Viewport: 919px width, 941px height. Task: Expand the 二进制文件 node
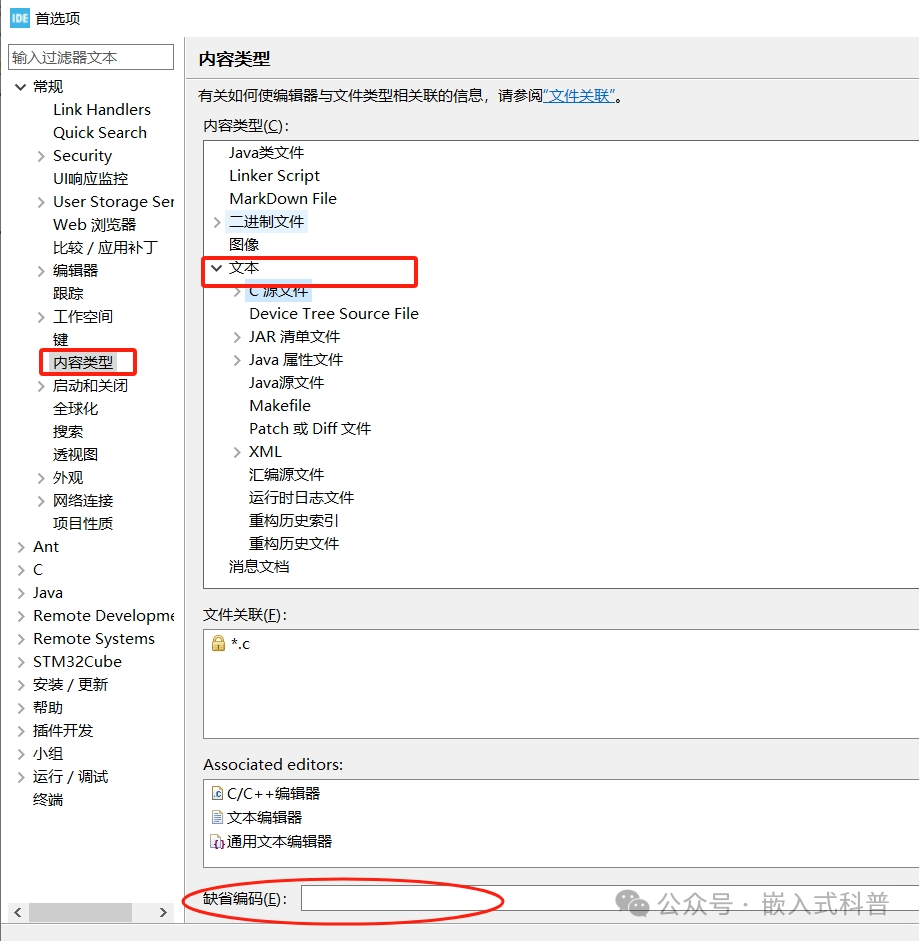[218, 221]
